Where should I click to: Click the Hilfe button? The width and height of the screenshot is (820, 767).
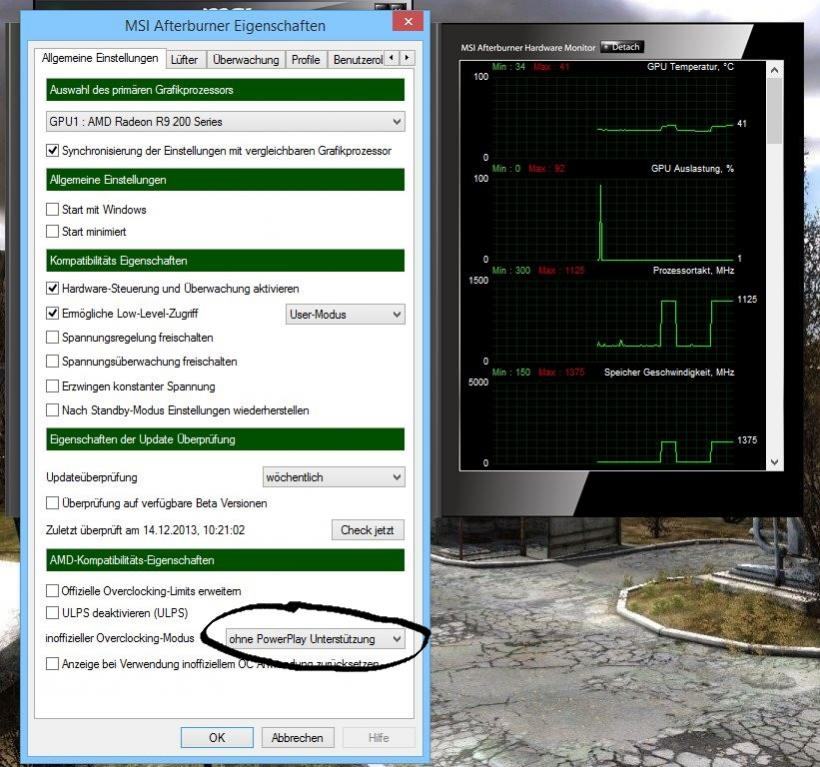(379, 737)
